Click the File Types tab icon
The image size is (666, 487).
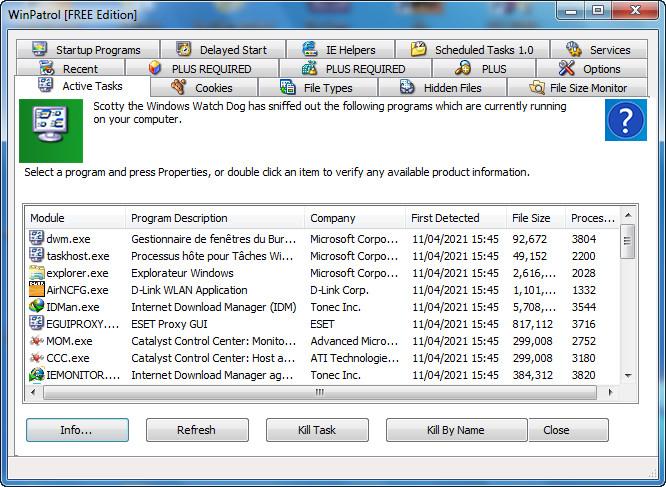click(x=288, y=87)
